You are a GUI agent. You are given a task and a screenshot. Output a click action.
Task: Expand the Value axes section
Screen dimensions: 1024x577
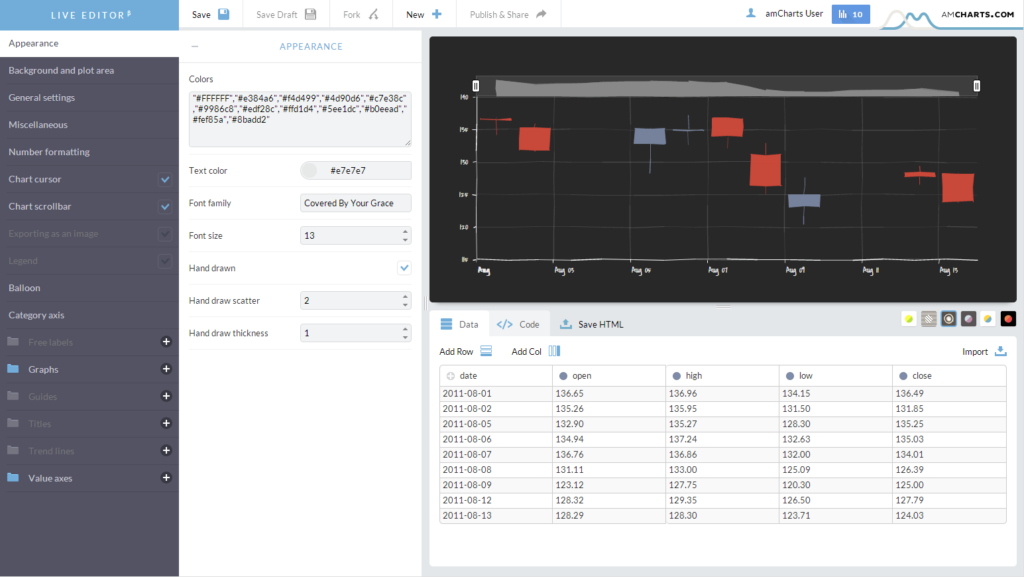coord(50,478)
